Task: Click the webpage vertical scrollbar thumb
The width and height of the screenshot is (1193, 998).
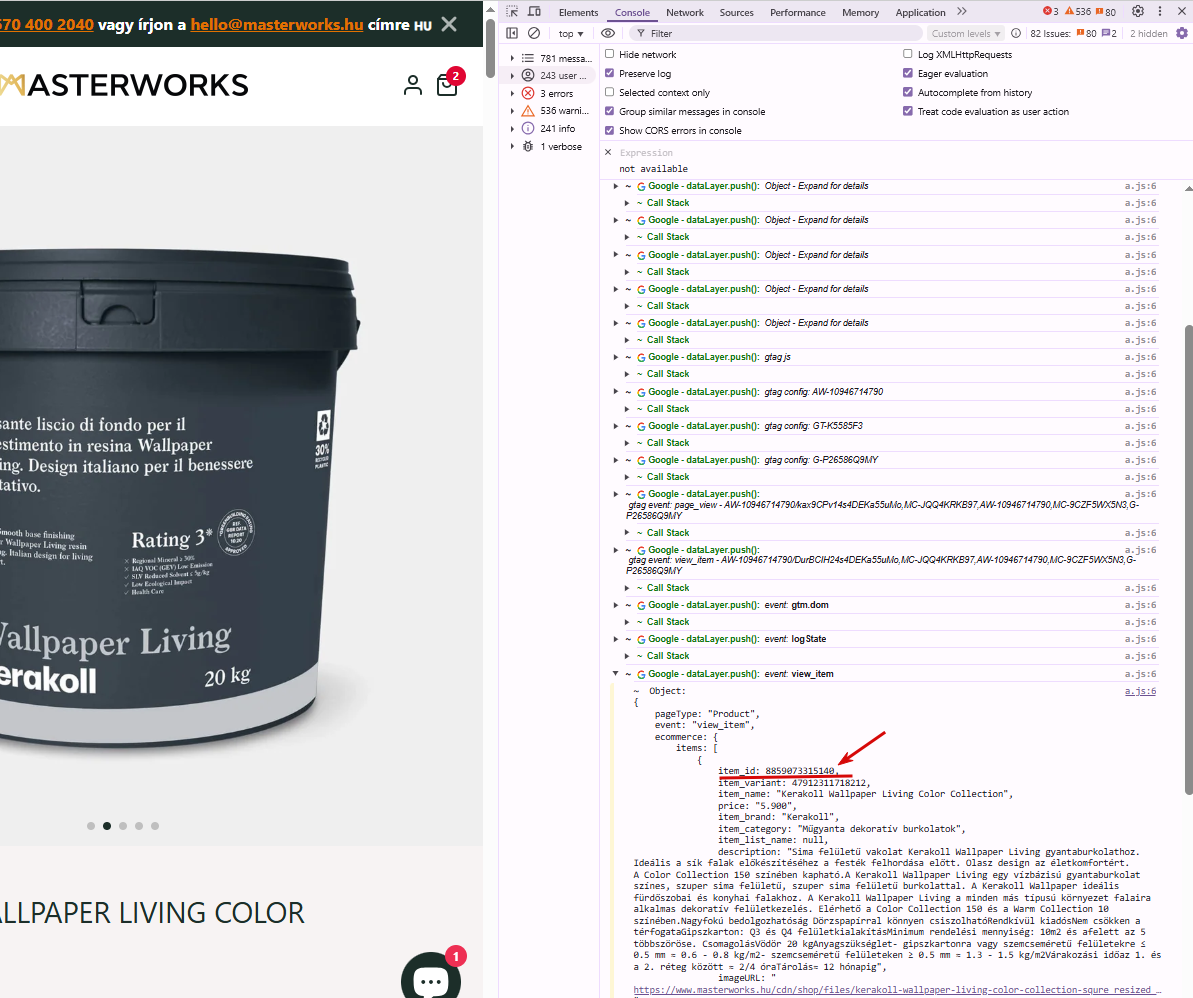Action: tap(491, 49)
